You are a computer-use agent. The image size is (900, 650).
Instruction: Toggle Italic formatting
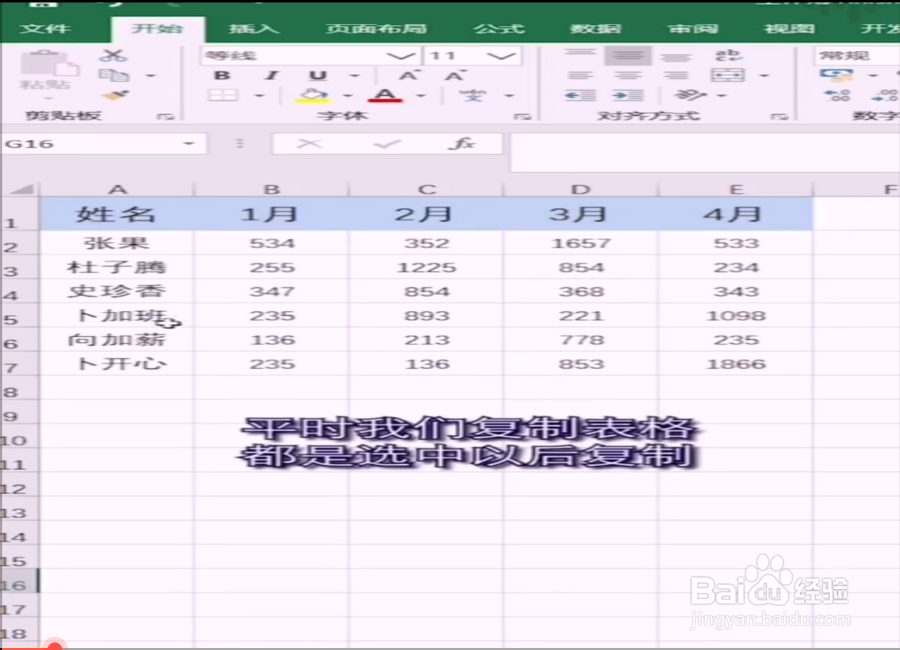tap(271, 75)
